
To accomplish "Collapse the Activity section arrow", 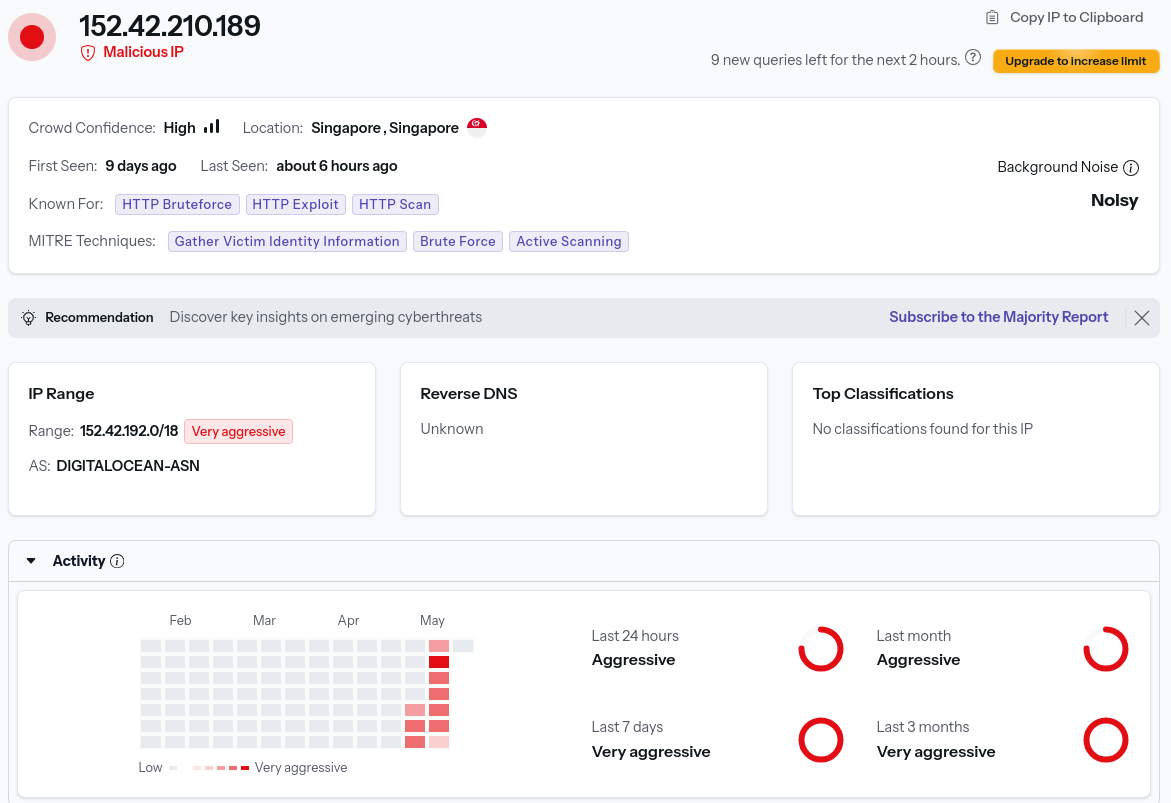I will pos(31,561).
